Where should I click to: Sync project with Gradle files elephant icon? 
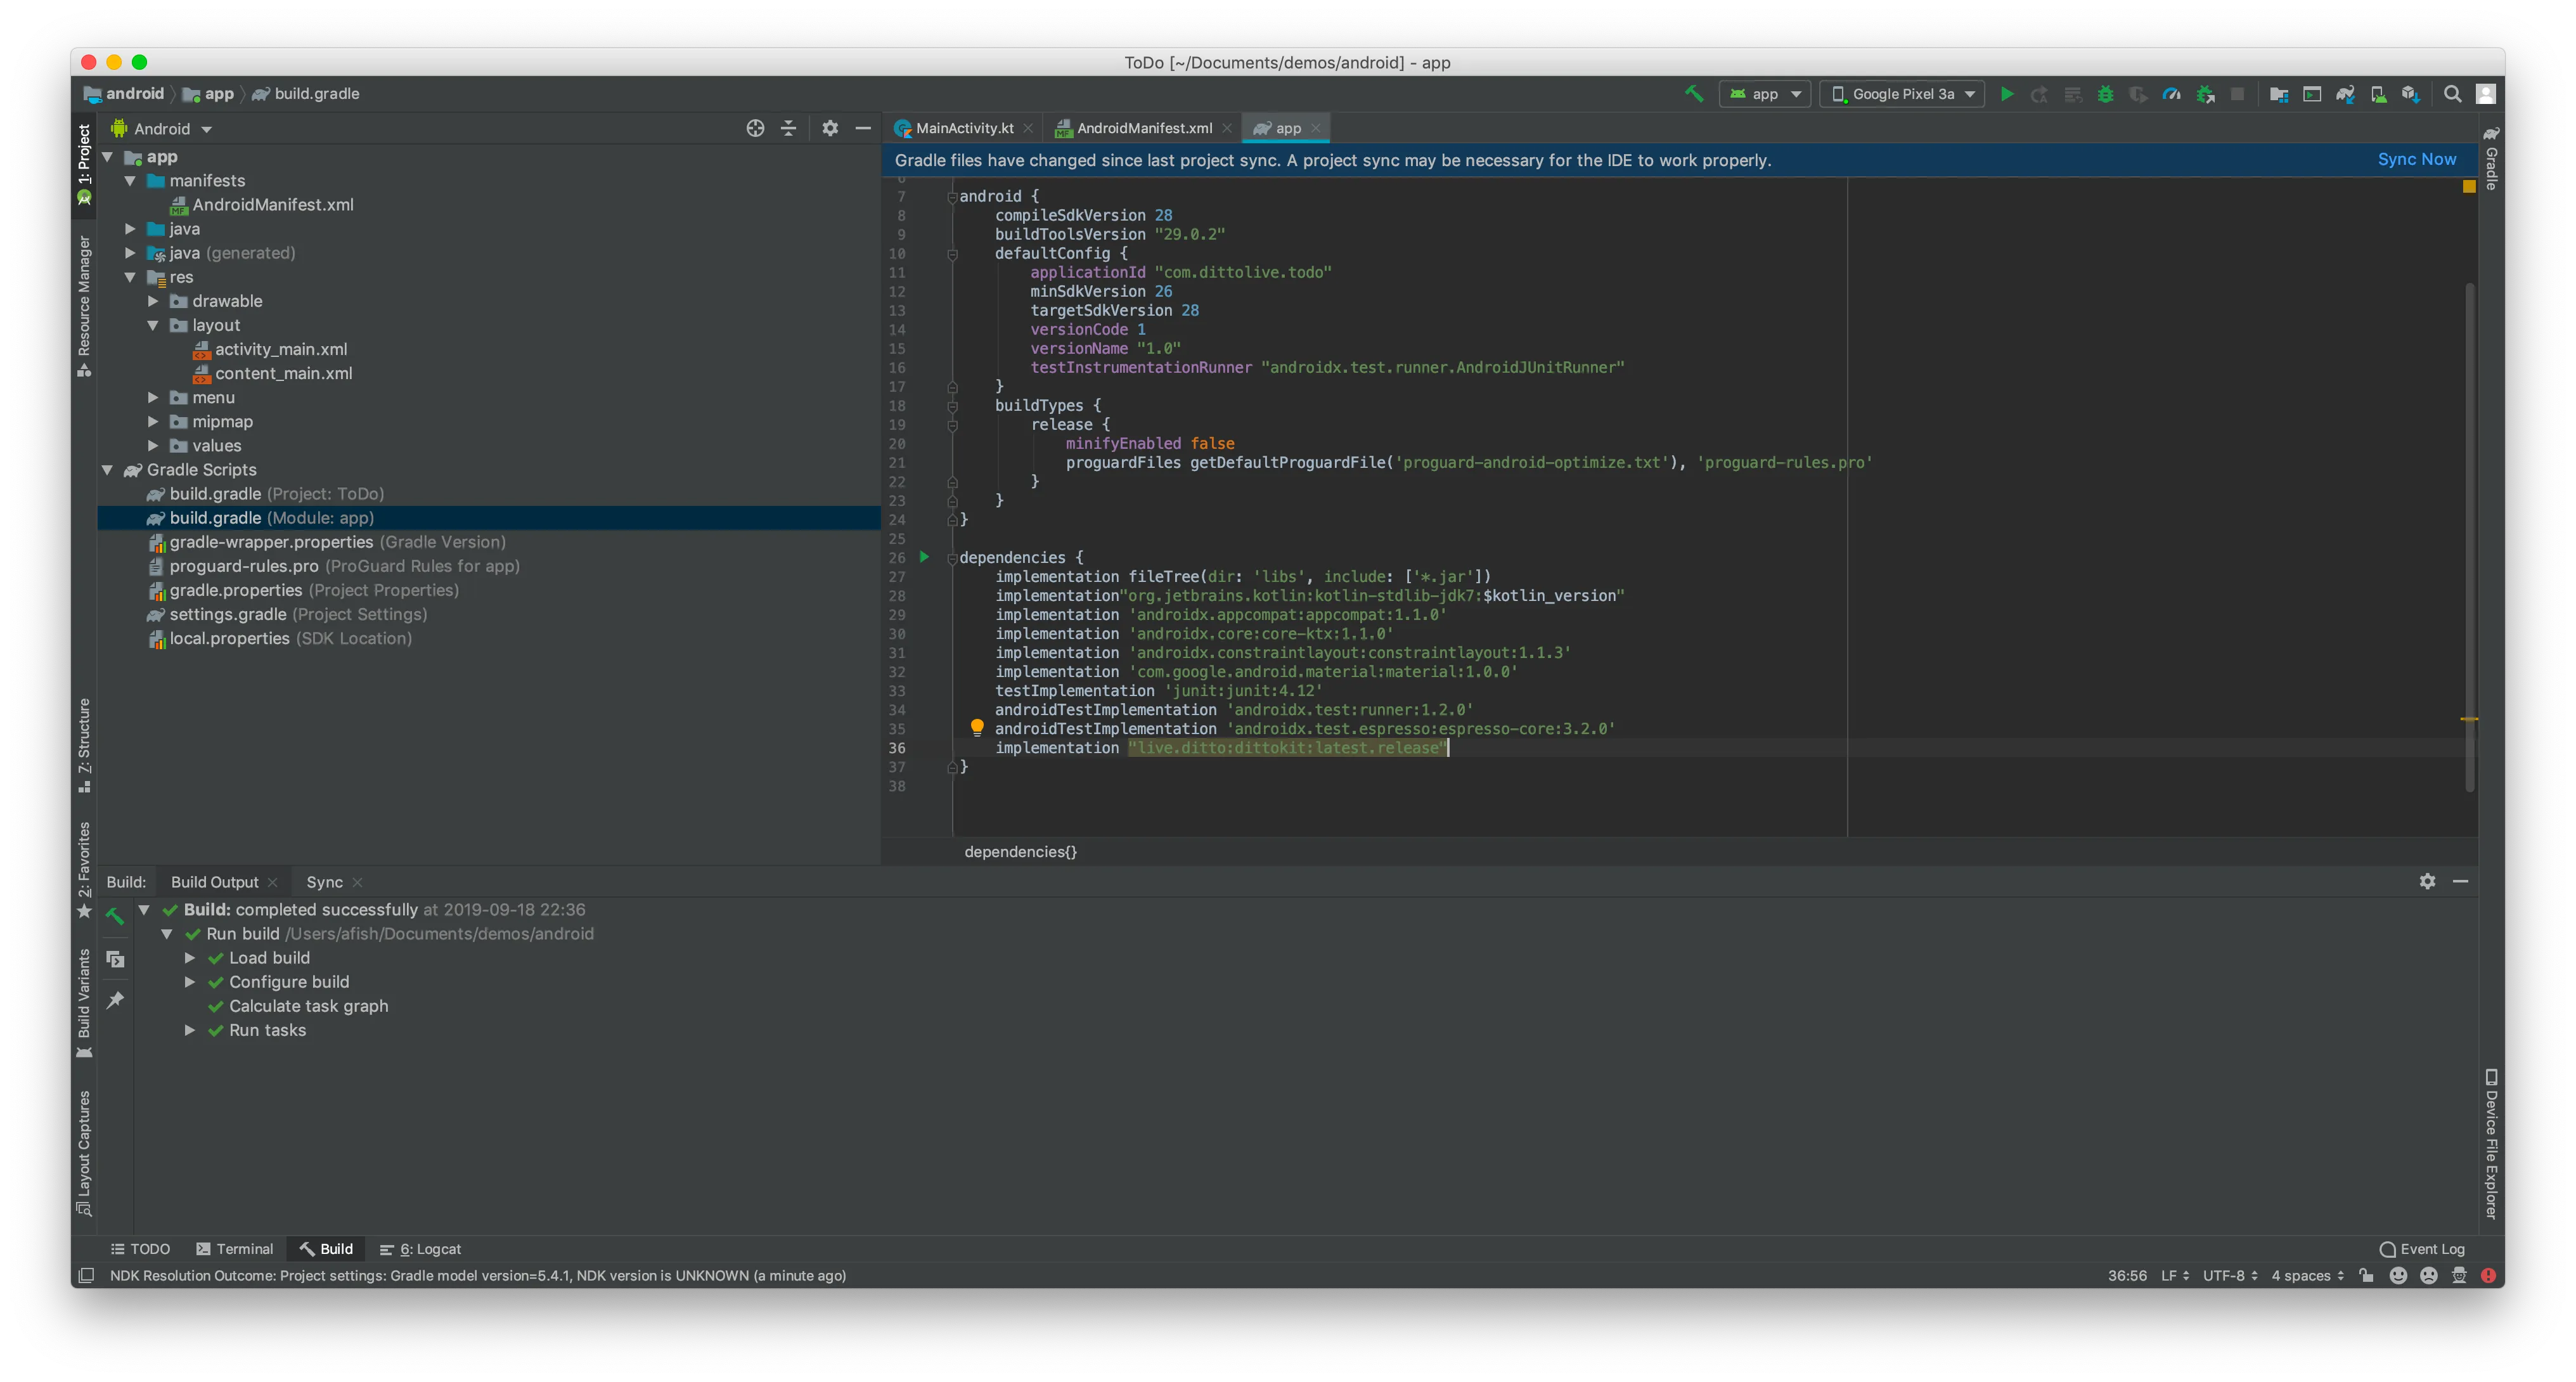(2345, 94)
